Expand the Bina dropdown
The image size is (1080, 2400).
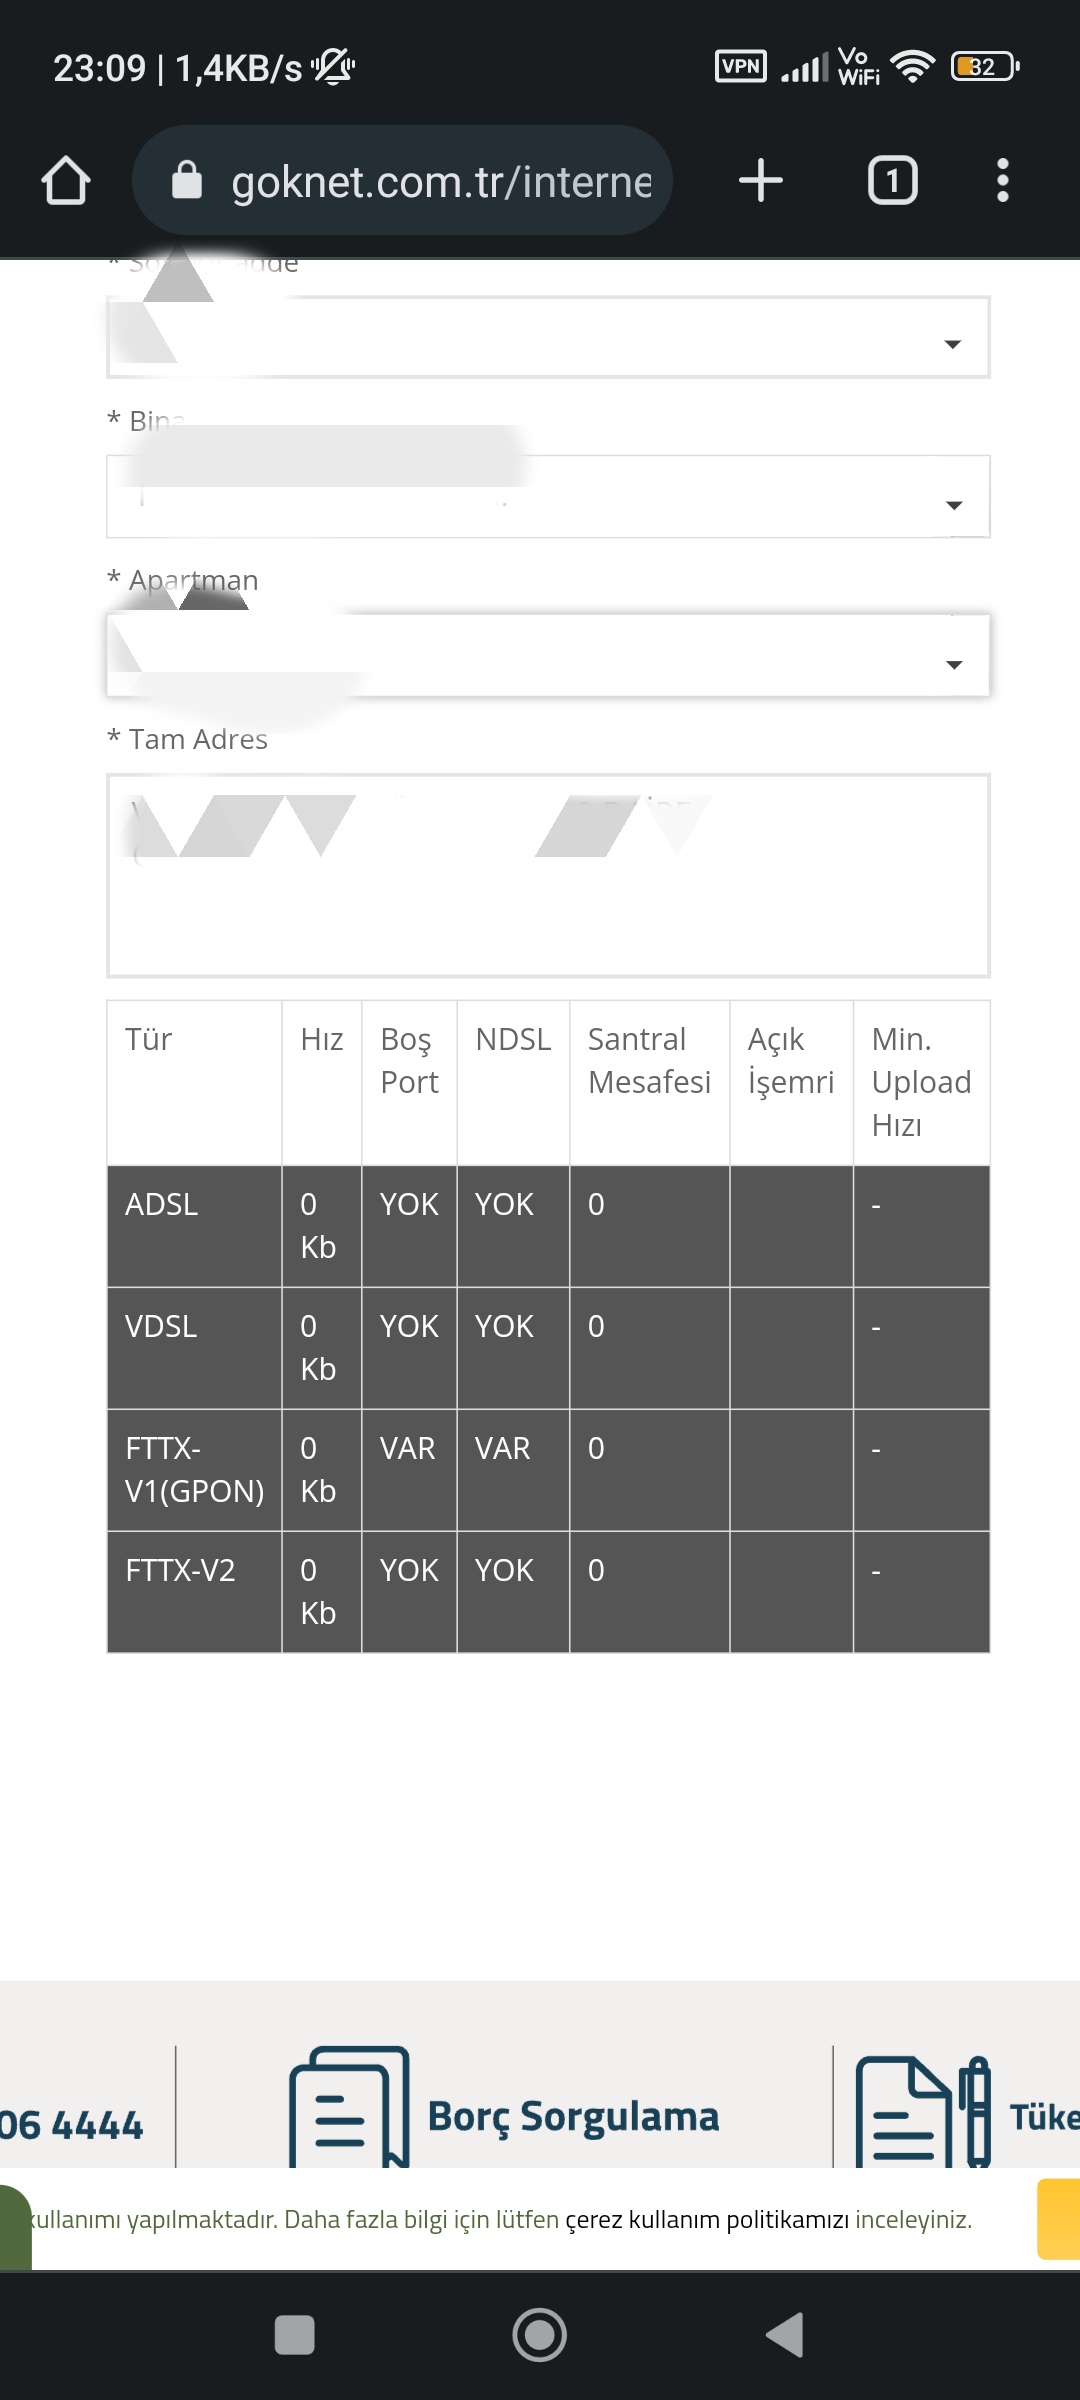(549, 497)
